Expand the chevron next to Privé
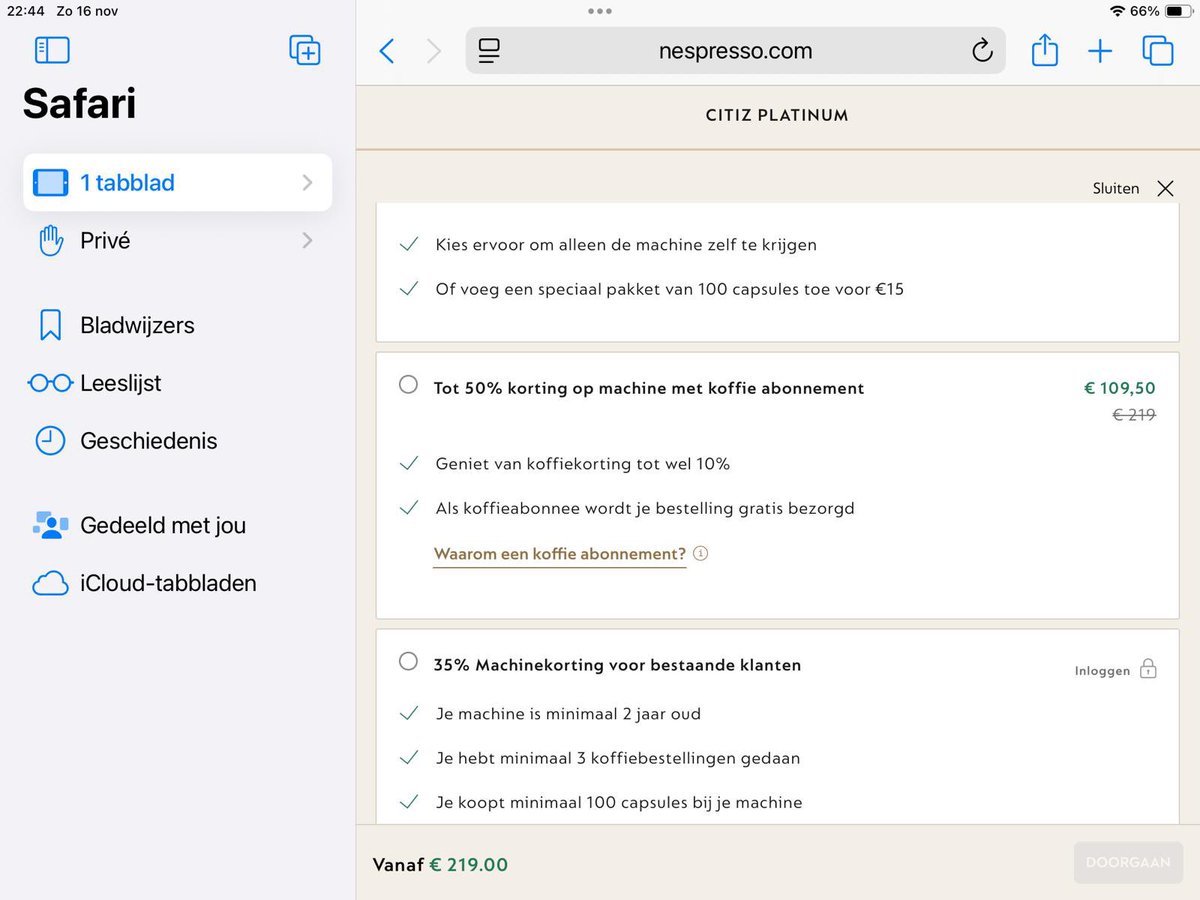This screenshot has width=1200, height=900. pyautogui.click(x=307, y=240)
